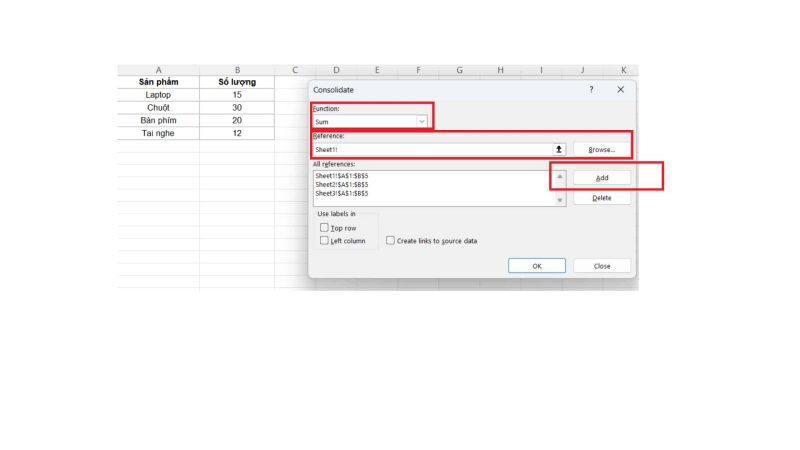800x450 pixels.
Task: Click the quantity cell 30
Action: [237, 108]
